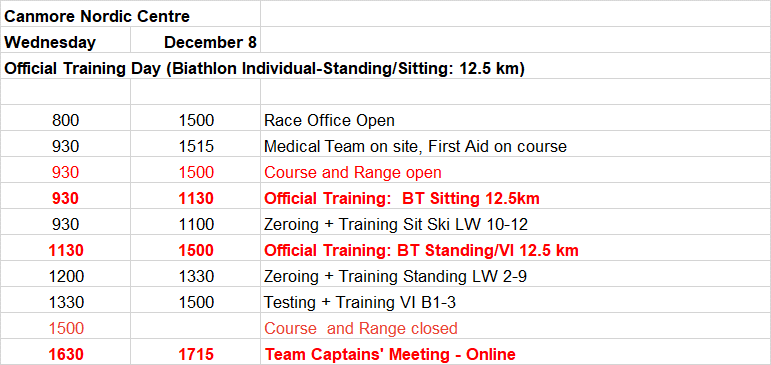The image size is (771, 365).
Task: Select the 1715 end time cell
Action: pyautogui.click(x=195, y=354)
